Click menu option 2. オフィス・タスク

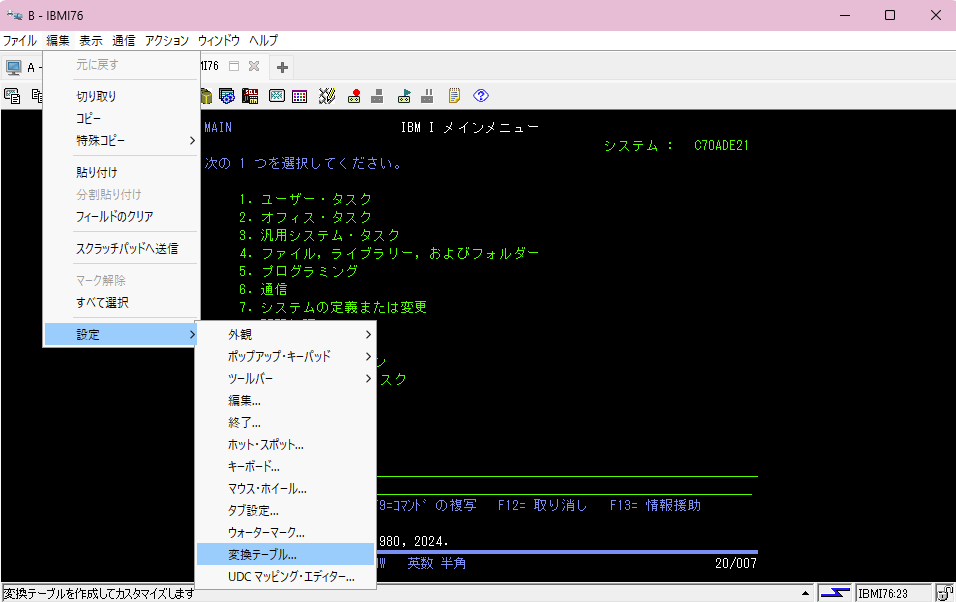[305, 217]
